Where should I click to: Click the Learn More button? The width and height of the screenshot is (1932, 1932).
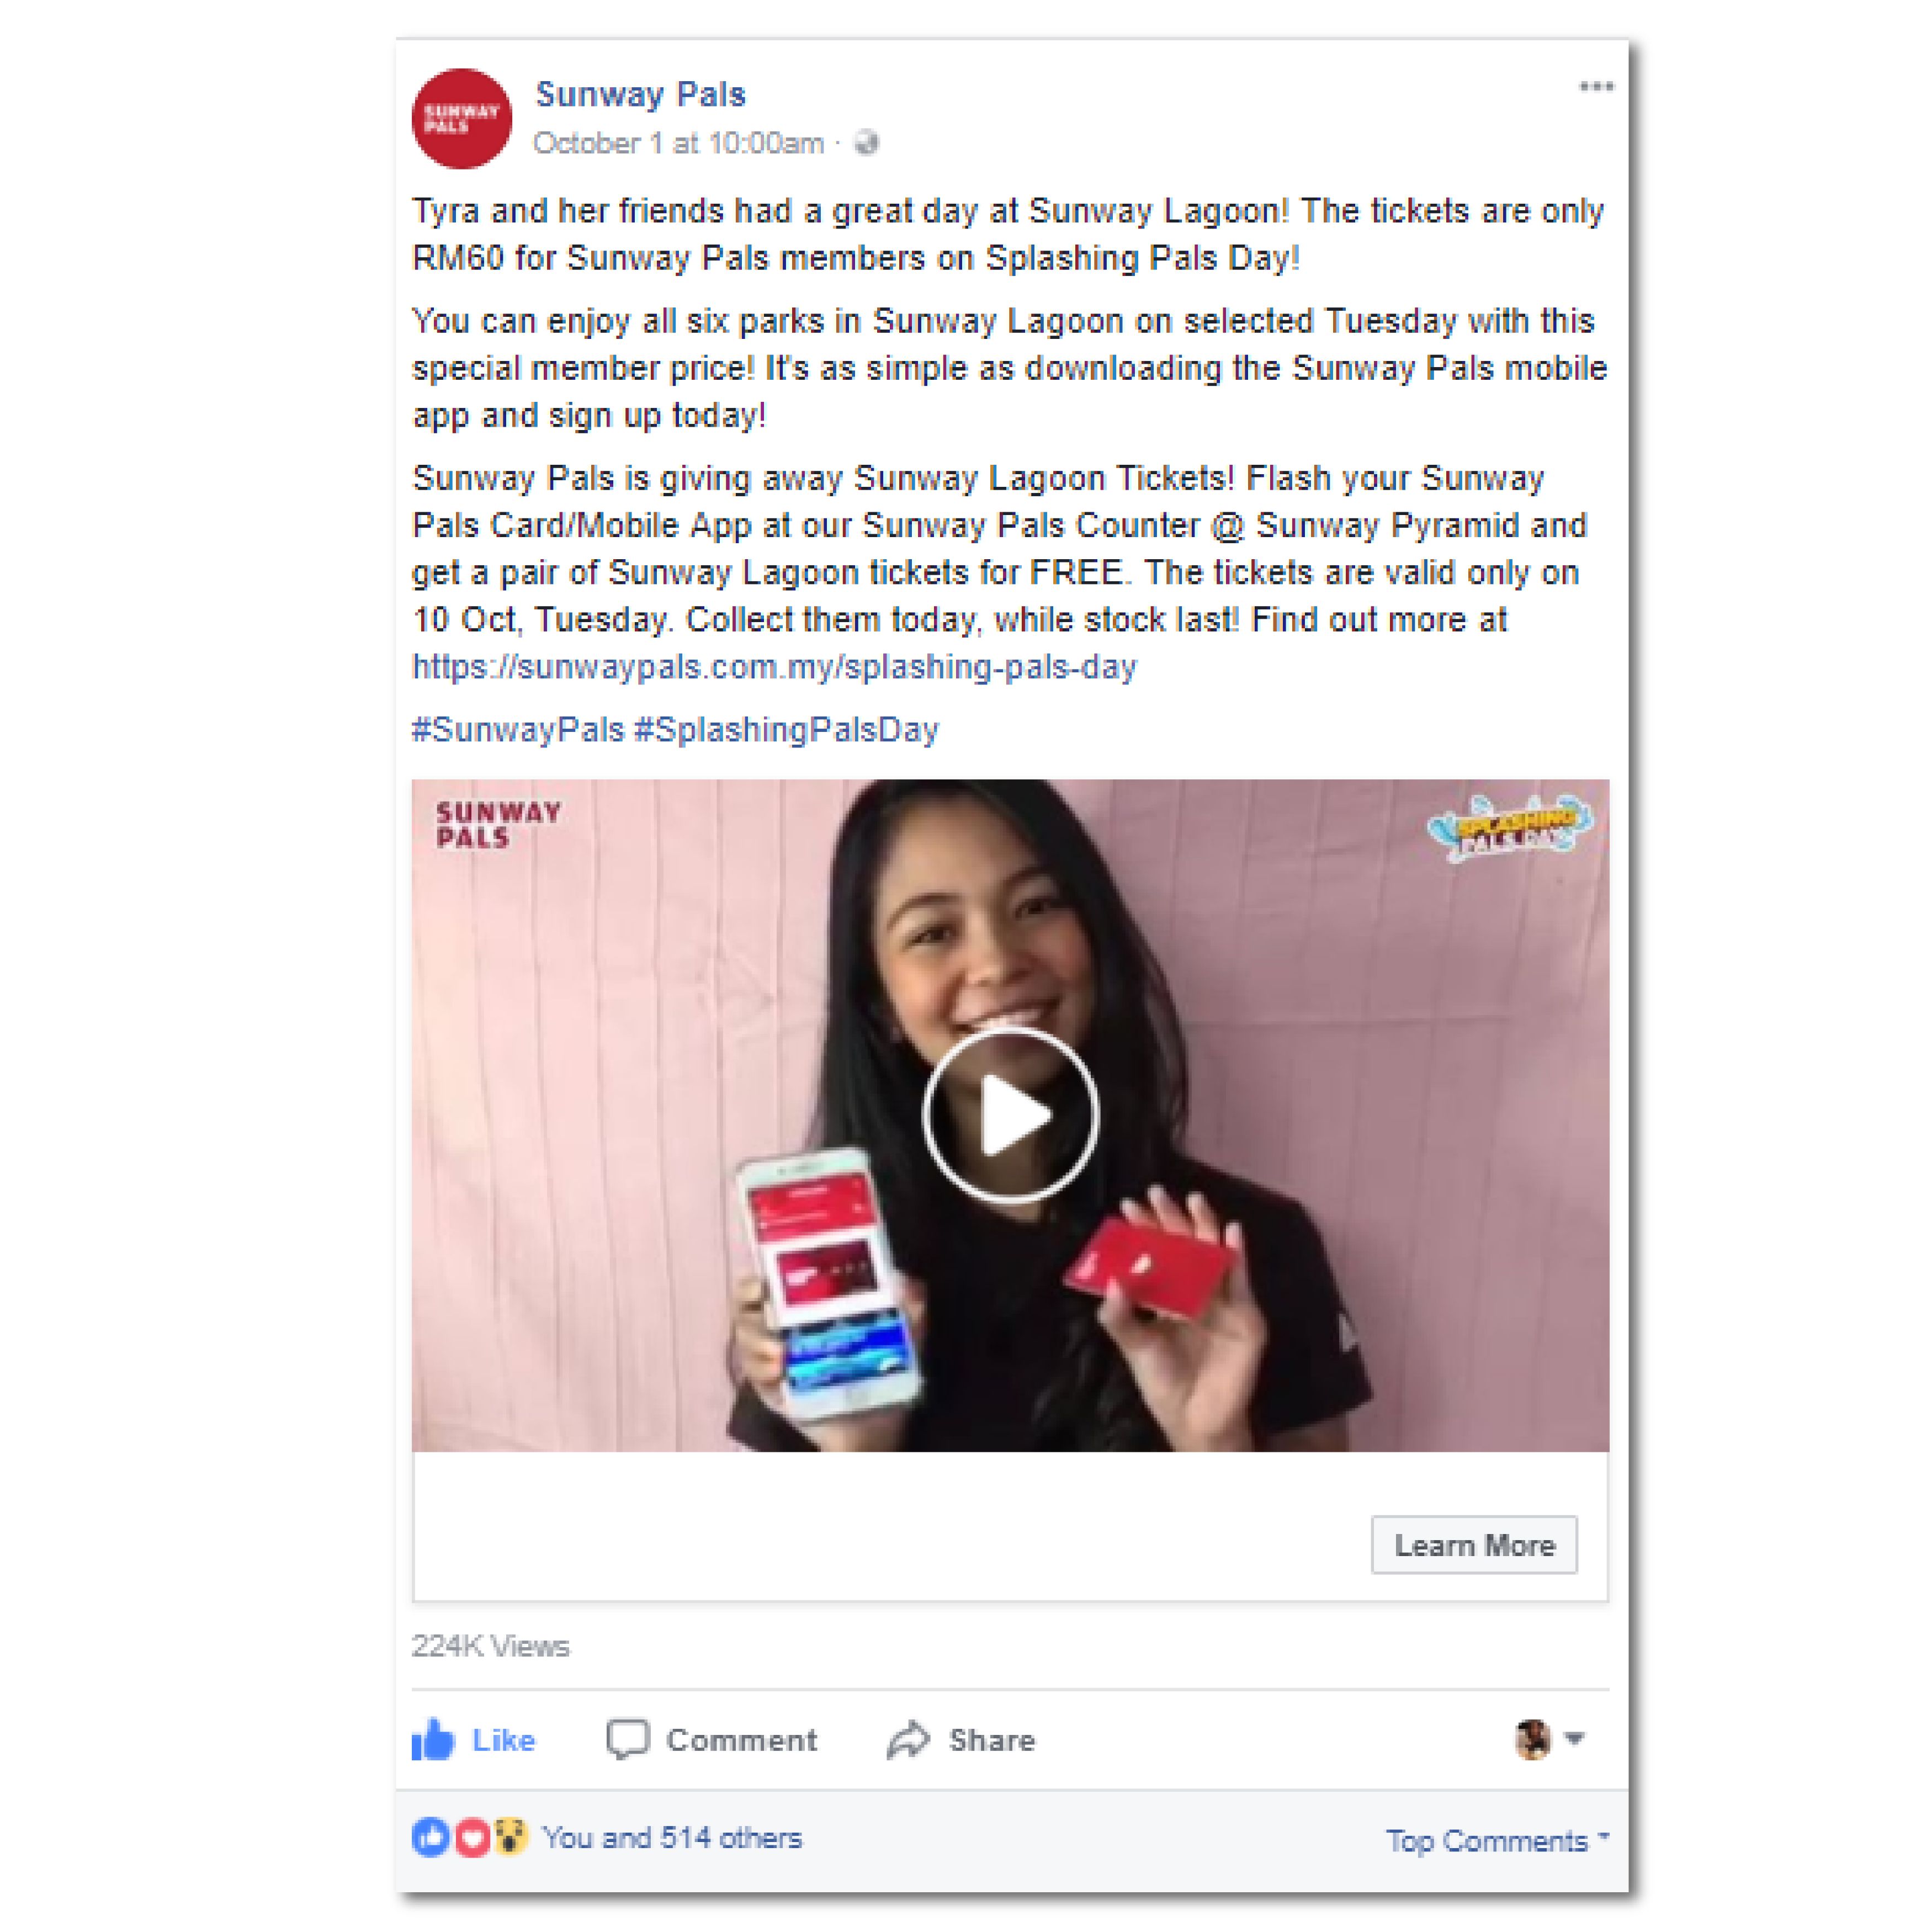tap(1474, 1545)
